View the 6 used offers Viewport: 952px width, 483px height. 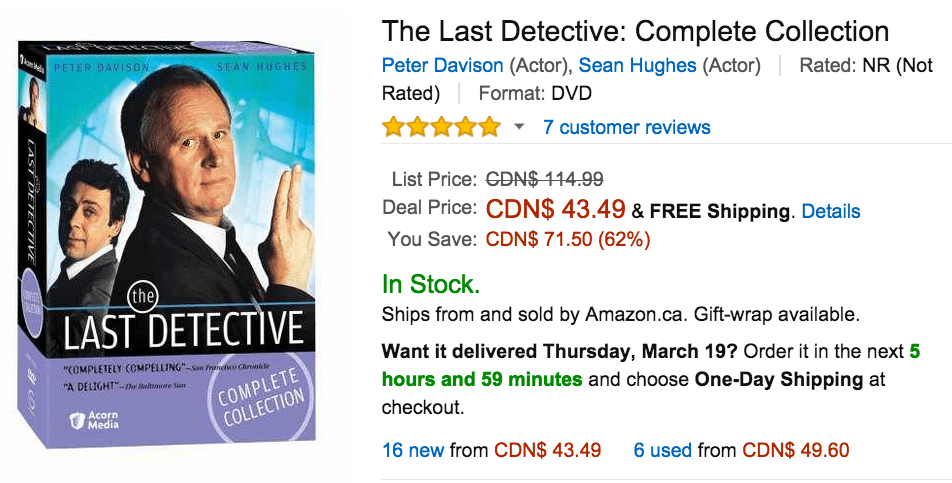coord(662,450)
